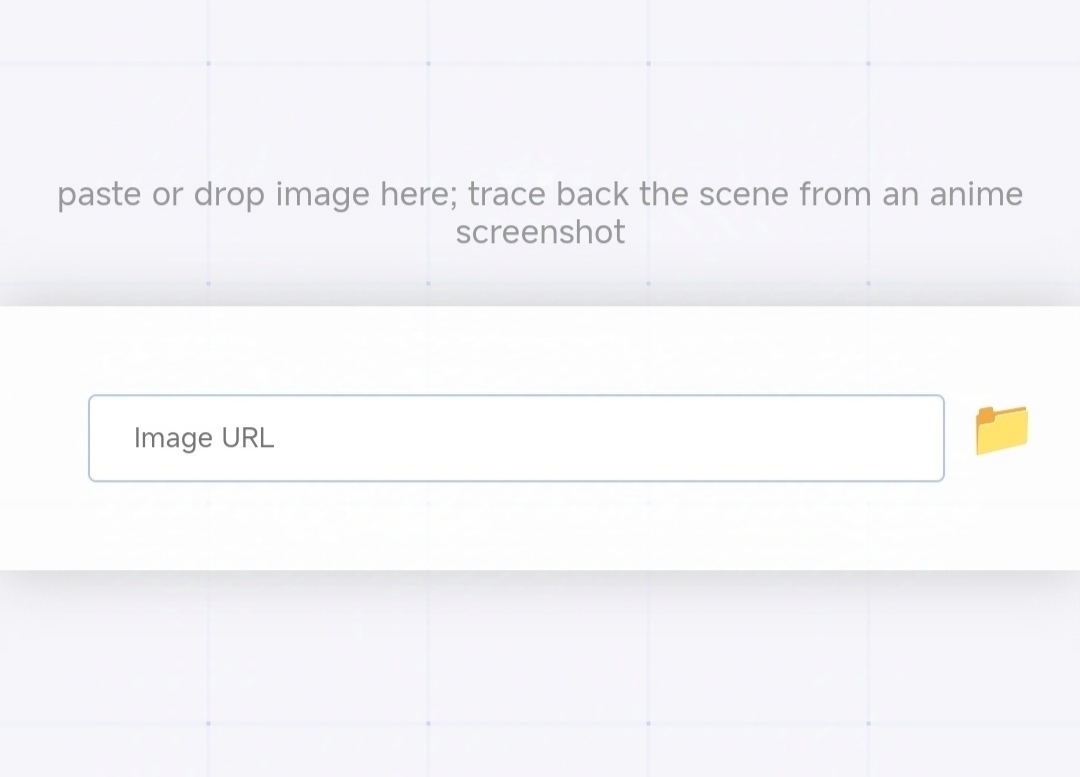Place cursor in the Image URL field
The height and width of the screenshot is (777, 1080).
[516, 438]
